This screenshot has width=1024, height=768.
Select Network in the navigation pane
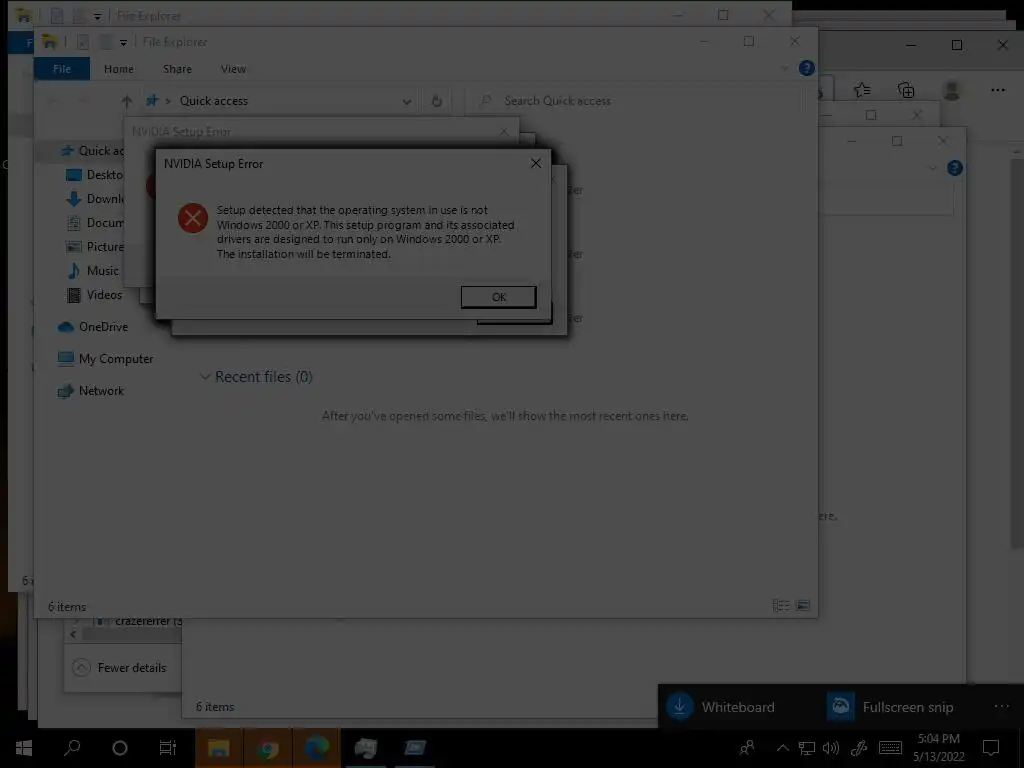tap(101, 391)
